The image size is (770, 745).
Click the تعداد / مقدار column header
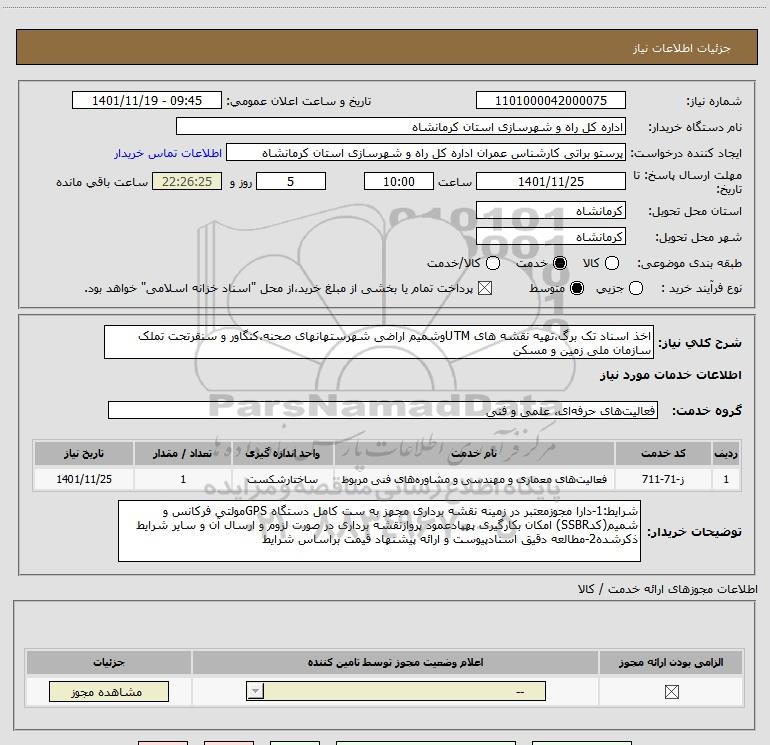coord(183,453)
